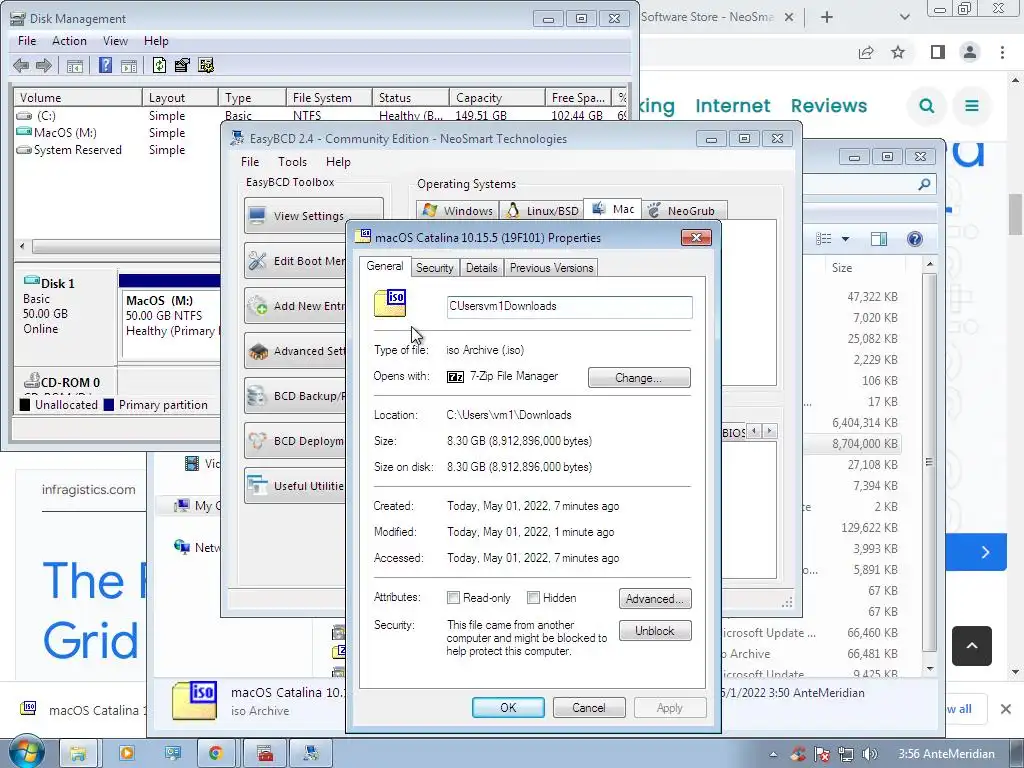Show hidden system tray icons arrow
This screenshot has width=1024, height=768.
click(773, 754)
